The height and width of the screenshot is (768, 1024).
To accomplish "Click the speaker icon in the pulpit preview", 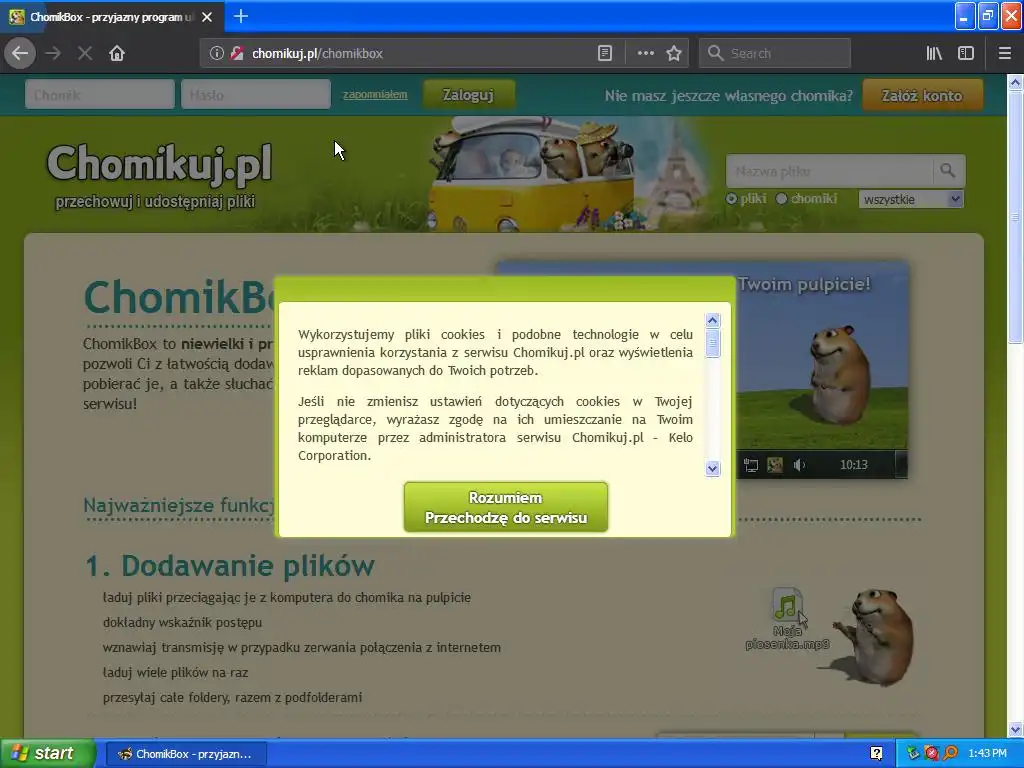I will (x=799, y=465).
